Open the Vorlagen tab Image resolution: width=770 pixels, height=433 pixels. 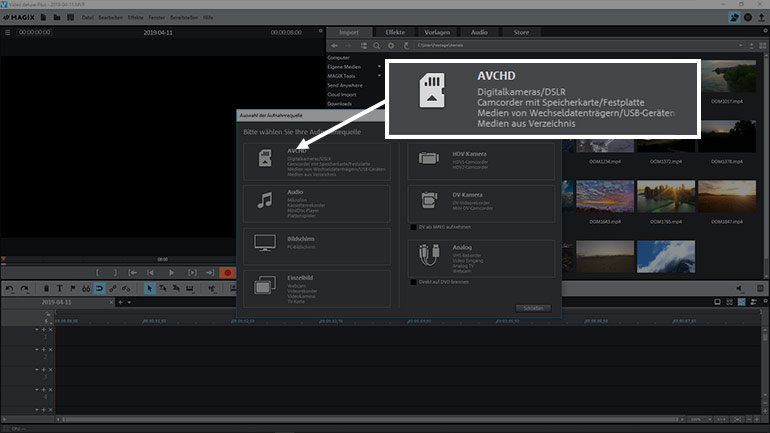(437, 32)
